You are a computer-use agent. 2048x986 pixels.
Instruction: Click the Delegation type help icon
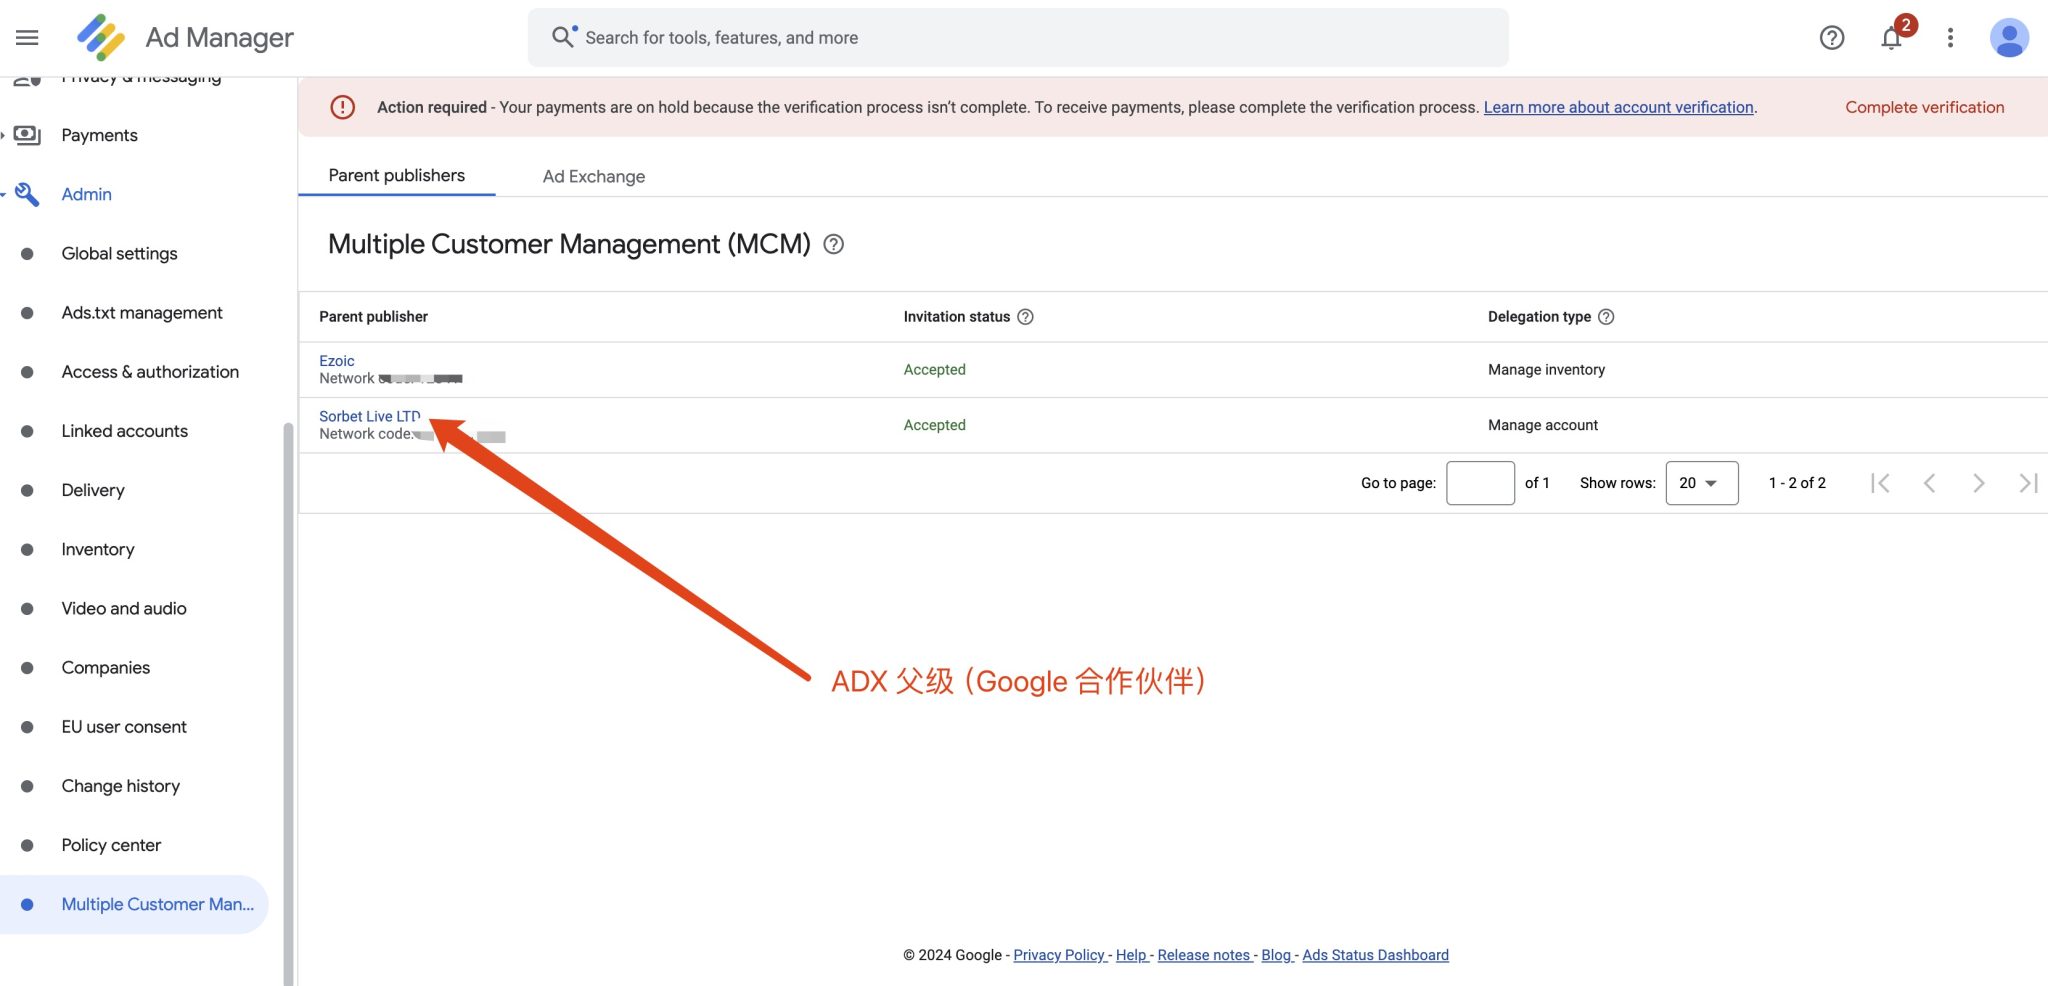pos(1607,316)
